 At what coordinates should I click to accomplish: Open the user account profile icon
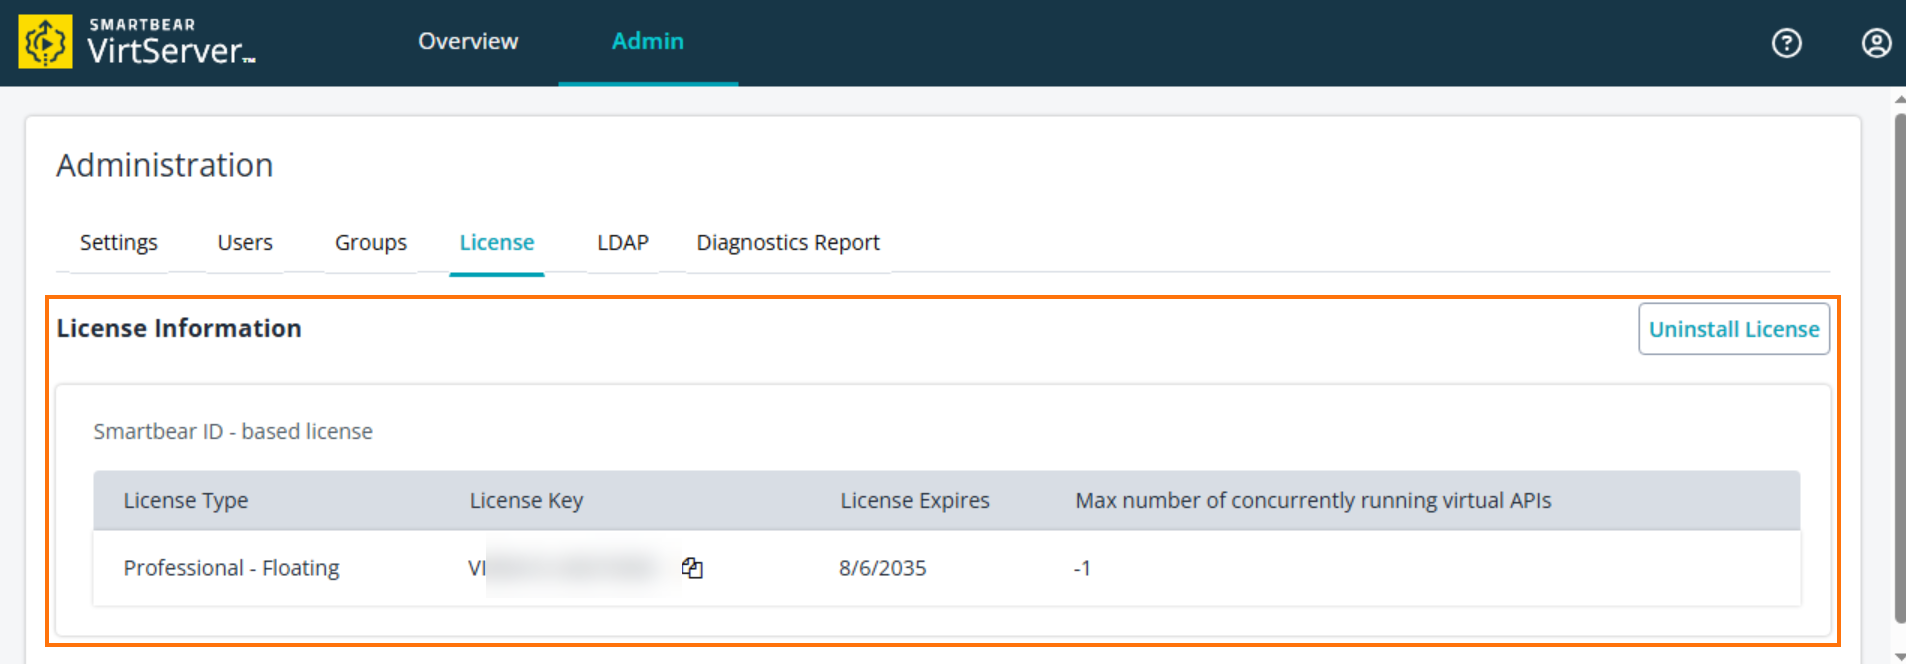coord(1876,43)
